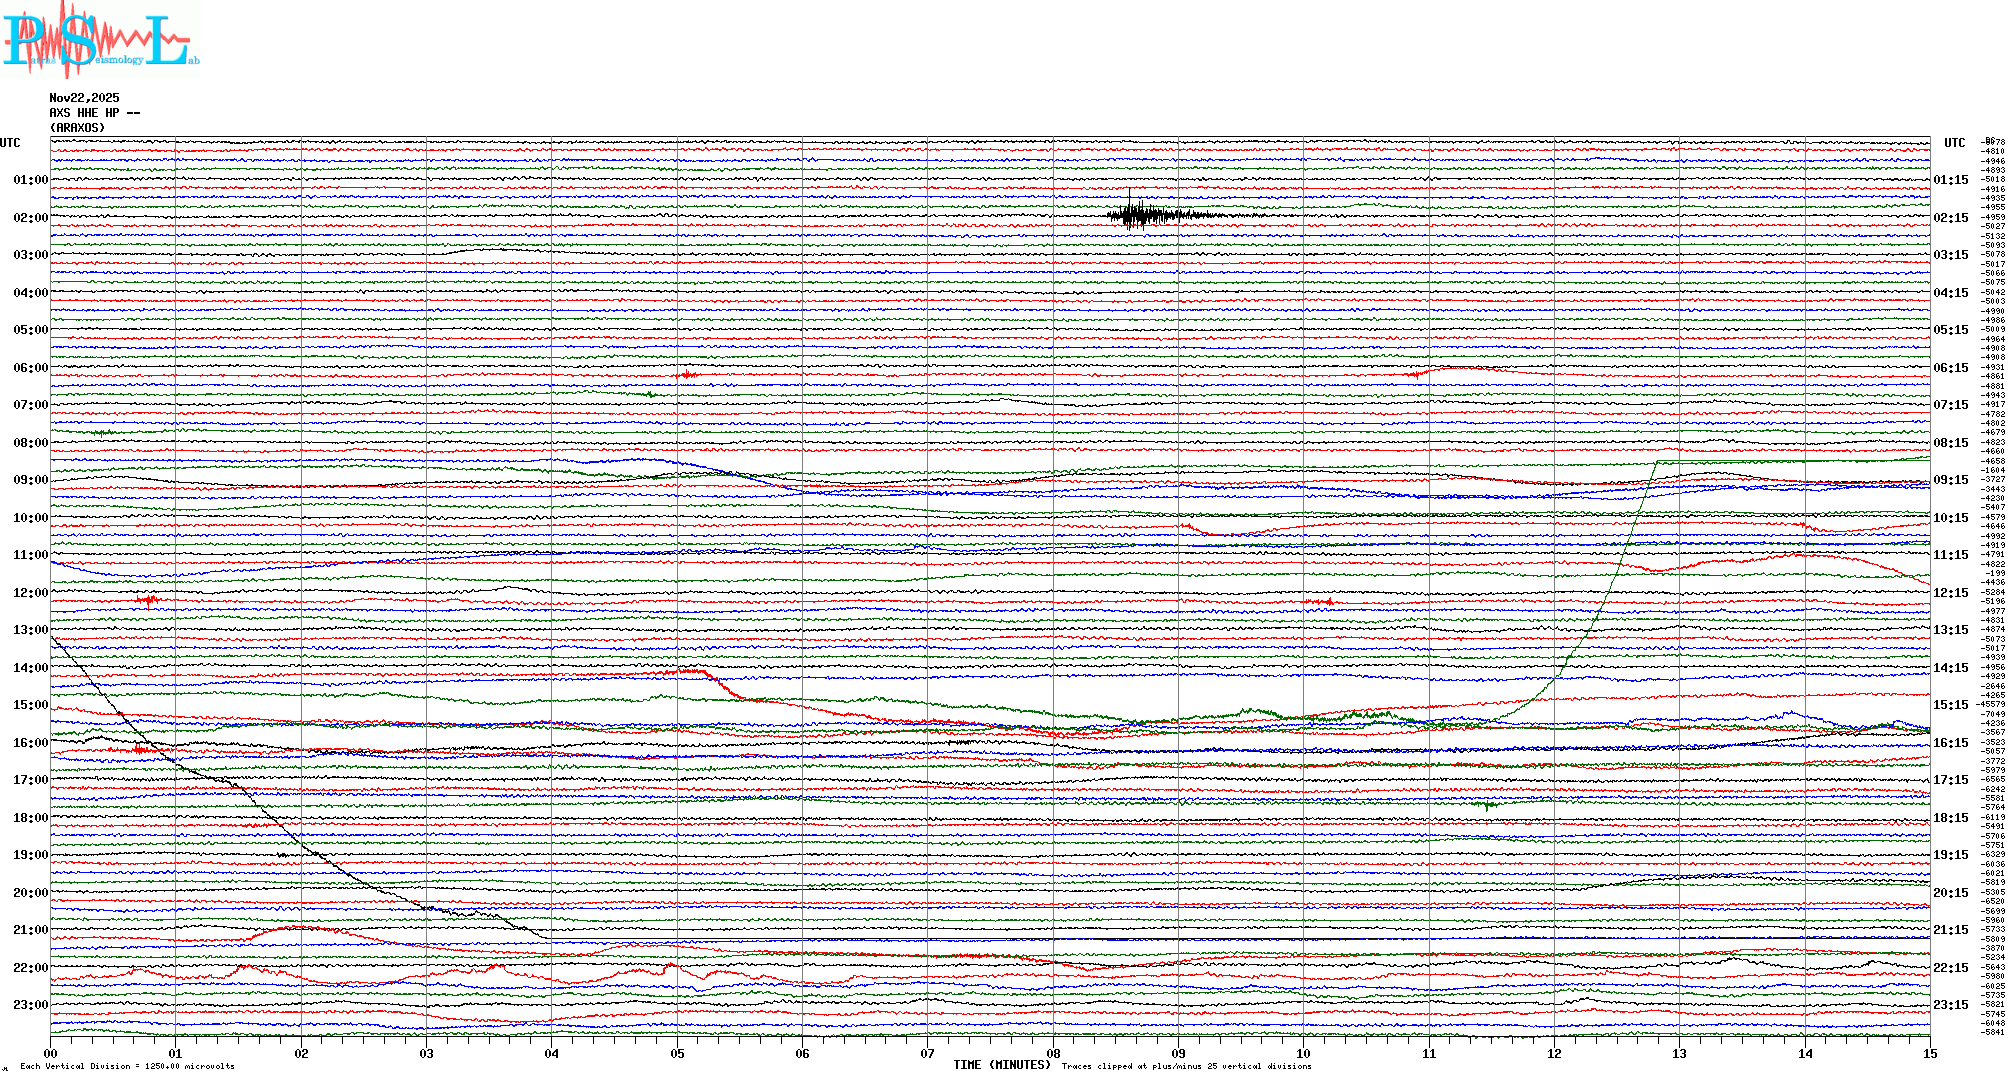Click the 00 minute tick on bottom axis
The height and width of the screenshot is (1080, 2010).
coord(51,1054)
